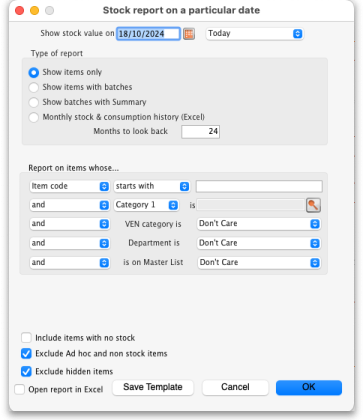This screenshot has width=363, height=420.
Task: Click the Cancel button
Action: 235,387
